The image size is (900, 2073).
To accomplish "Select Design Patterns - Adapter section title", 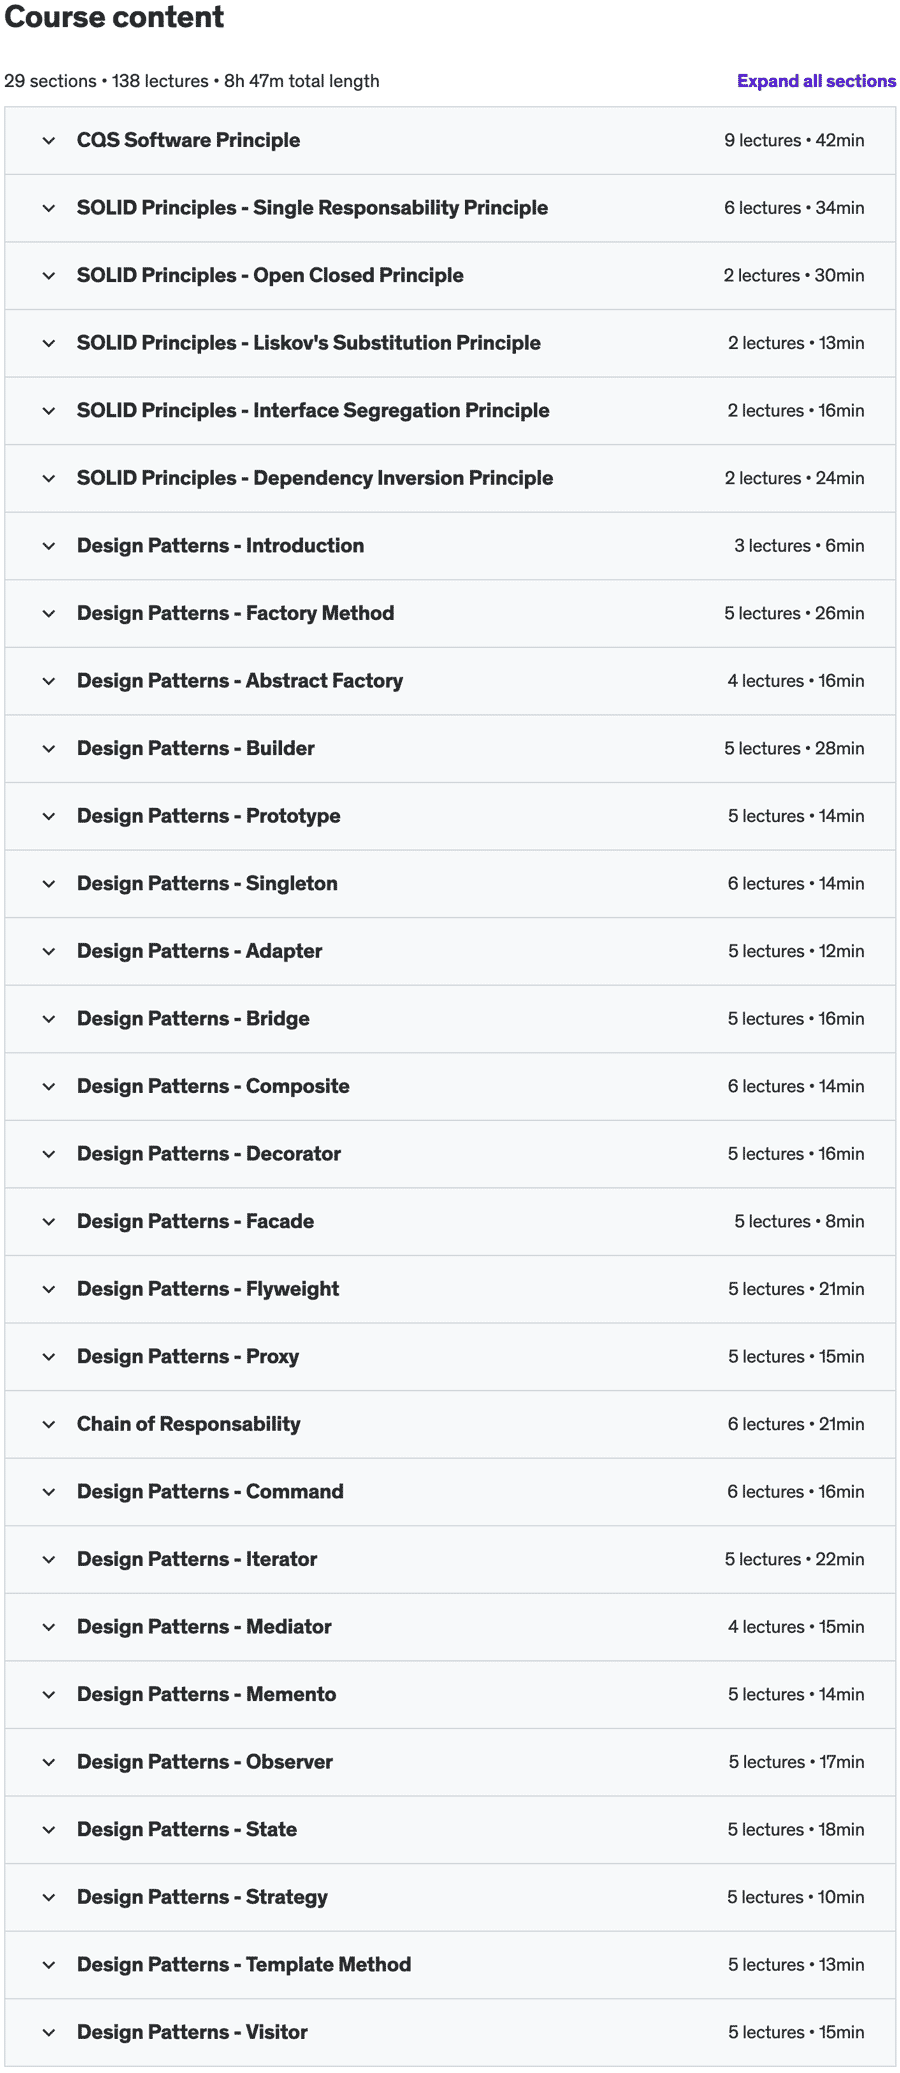I will [200, 951].
